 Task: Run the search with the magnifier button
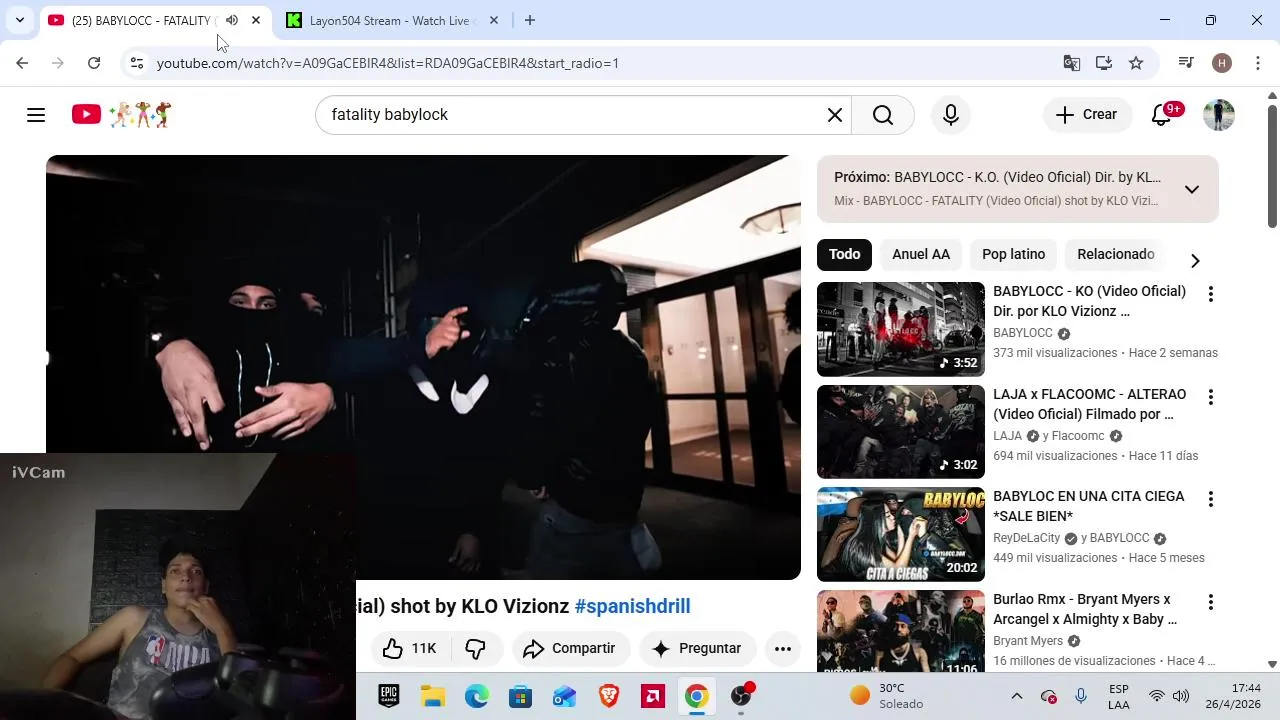pyautogui.click(x=883, y=115)
